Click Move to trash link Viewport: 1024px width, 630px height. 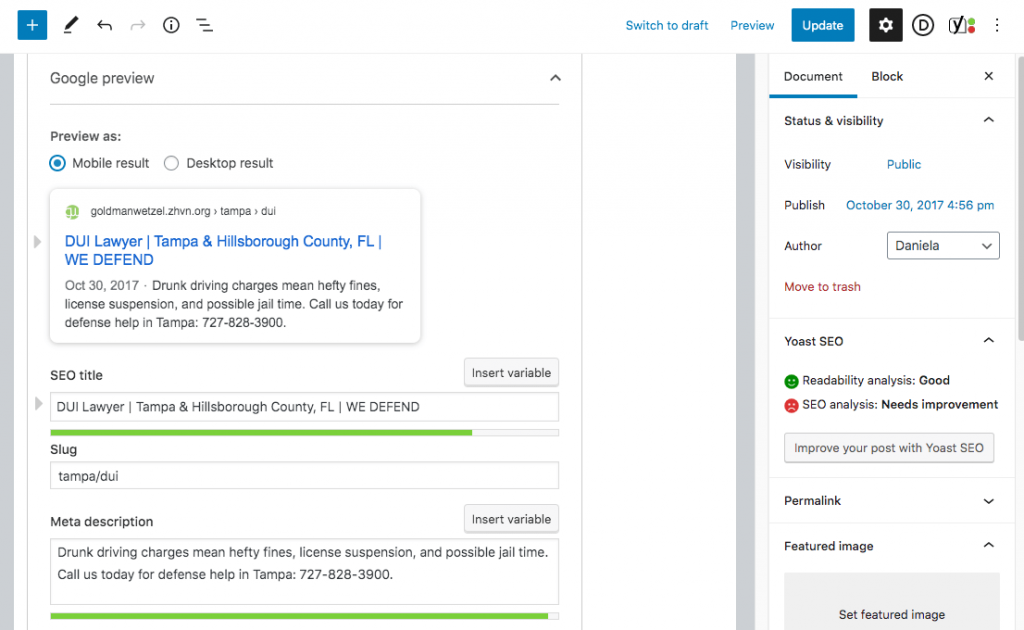tap(822, 287)
